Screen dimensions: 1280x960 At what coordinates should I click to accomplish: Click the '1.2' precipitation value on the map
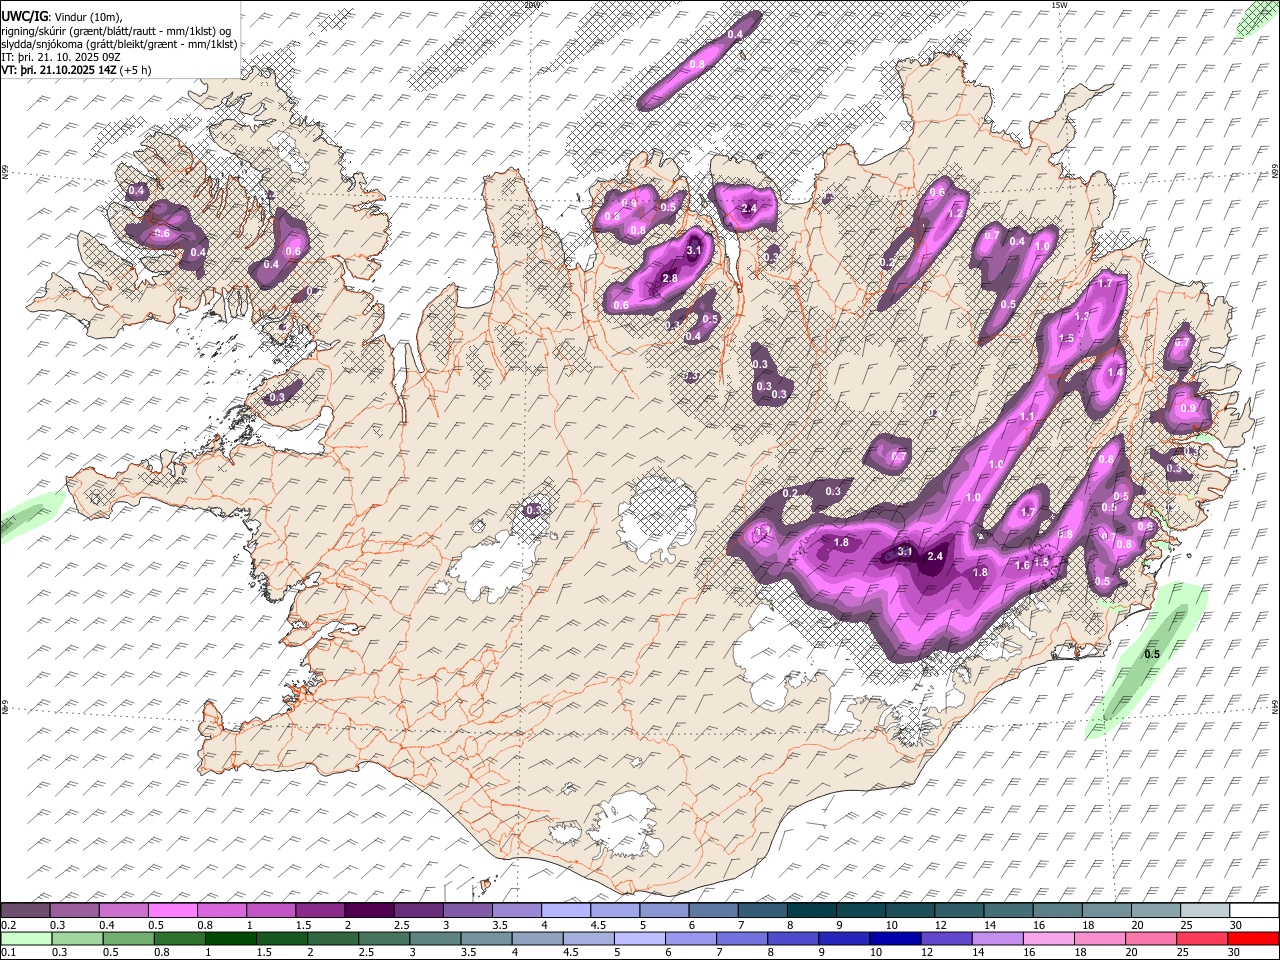[x=955, y=213]
